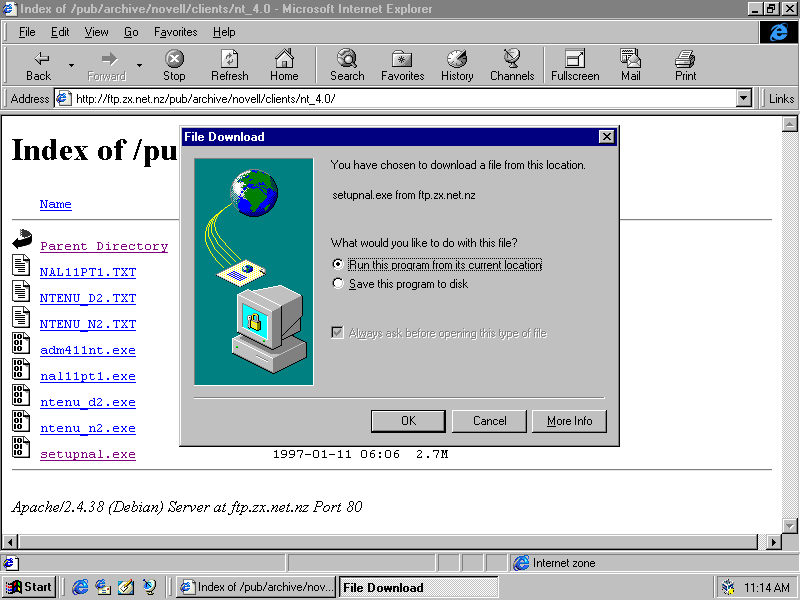Open the NAL11PT1.TXT file link
Screen dimensions: 800x600
(x=88, y=272)
